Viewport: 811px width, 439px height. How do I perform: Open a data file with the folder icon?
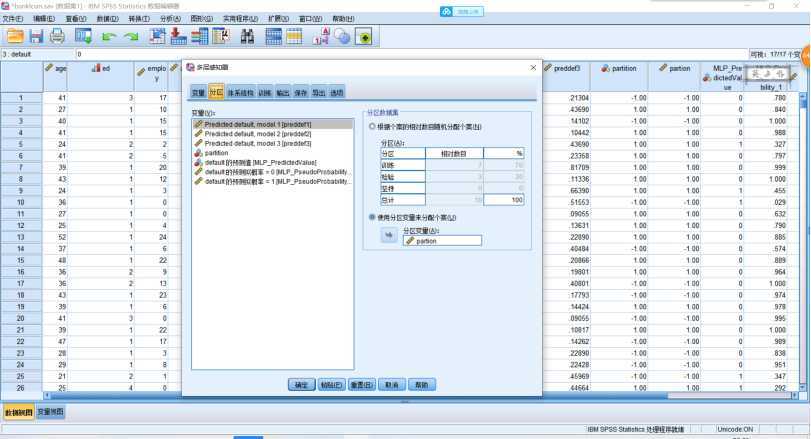[x=14, y=36]
